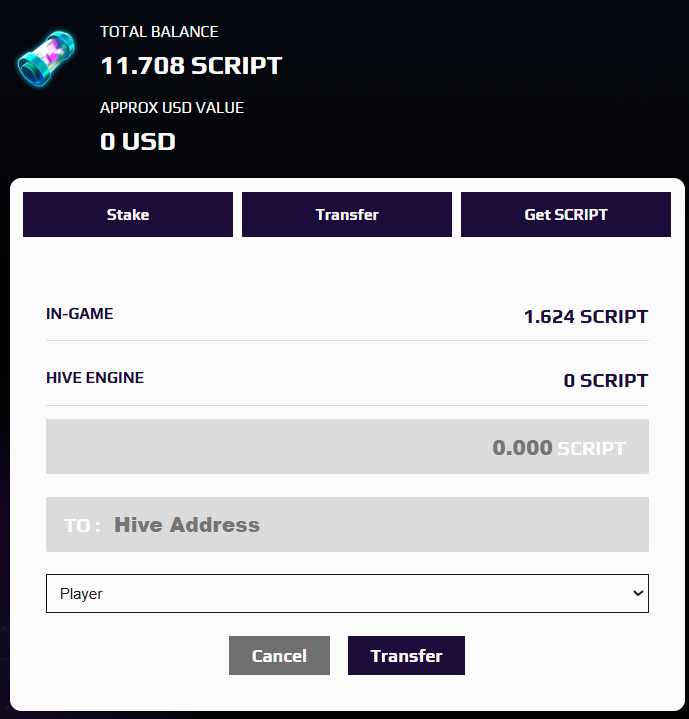Click the APPROX USD VALUE label
Screen dimensions: 689x719
pos(172,108)
